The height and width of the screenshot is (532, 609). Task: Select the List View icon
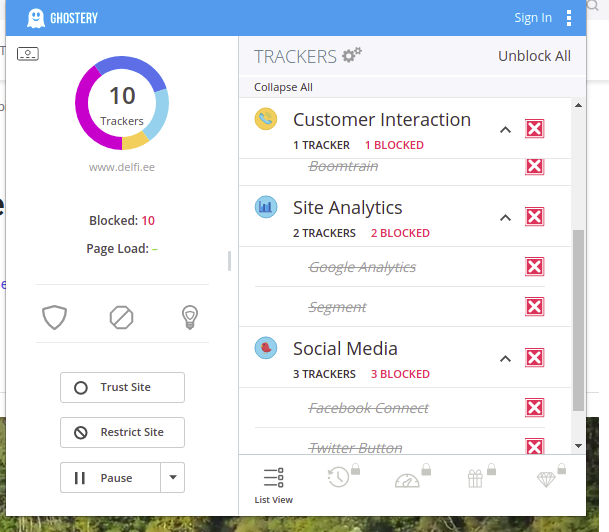point(273,478)
